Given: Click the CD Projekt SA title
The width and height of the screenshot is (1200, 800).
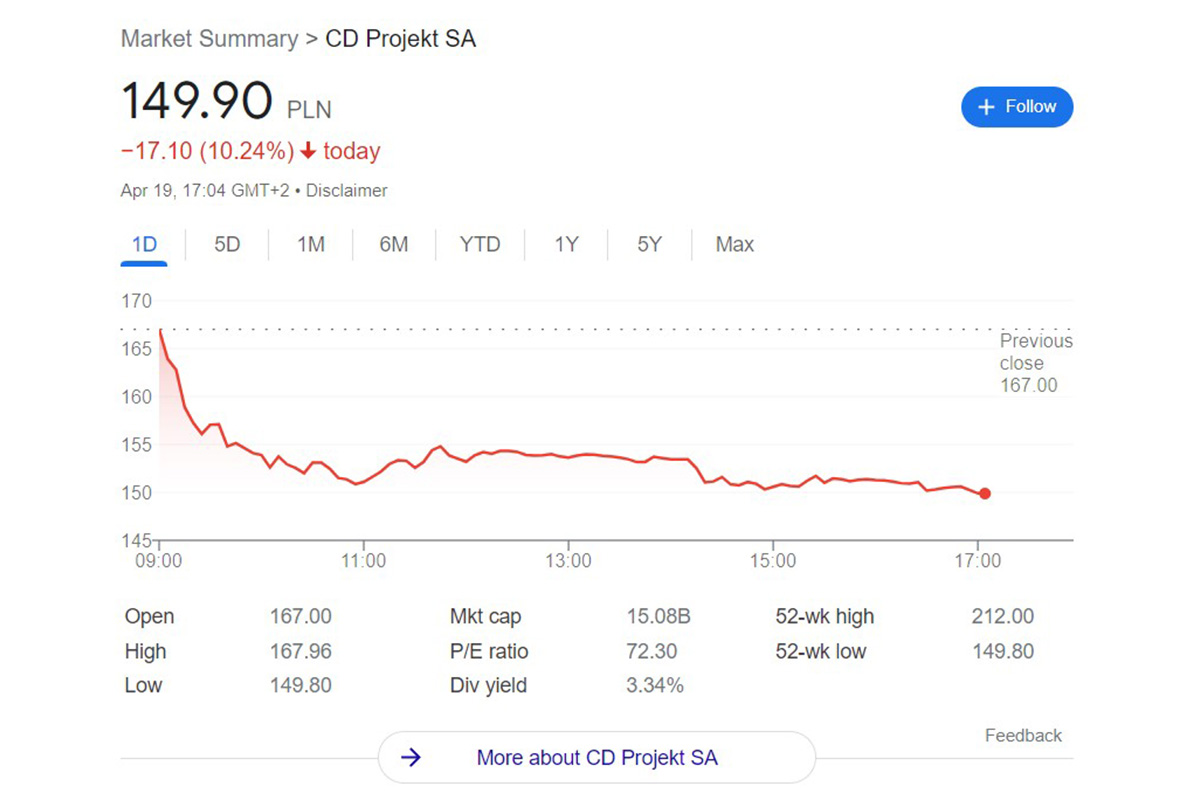Looking at the screenshot, I should coord(400,39).
